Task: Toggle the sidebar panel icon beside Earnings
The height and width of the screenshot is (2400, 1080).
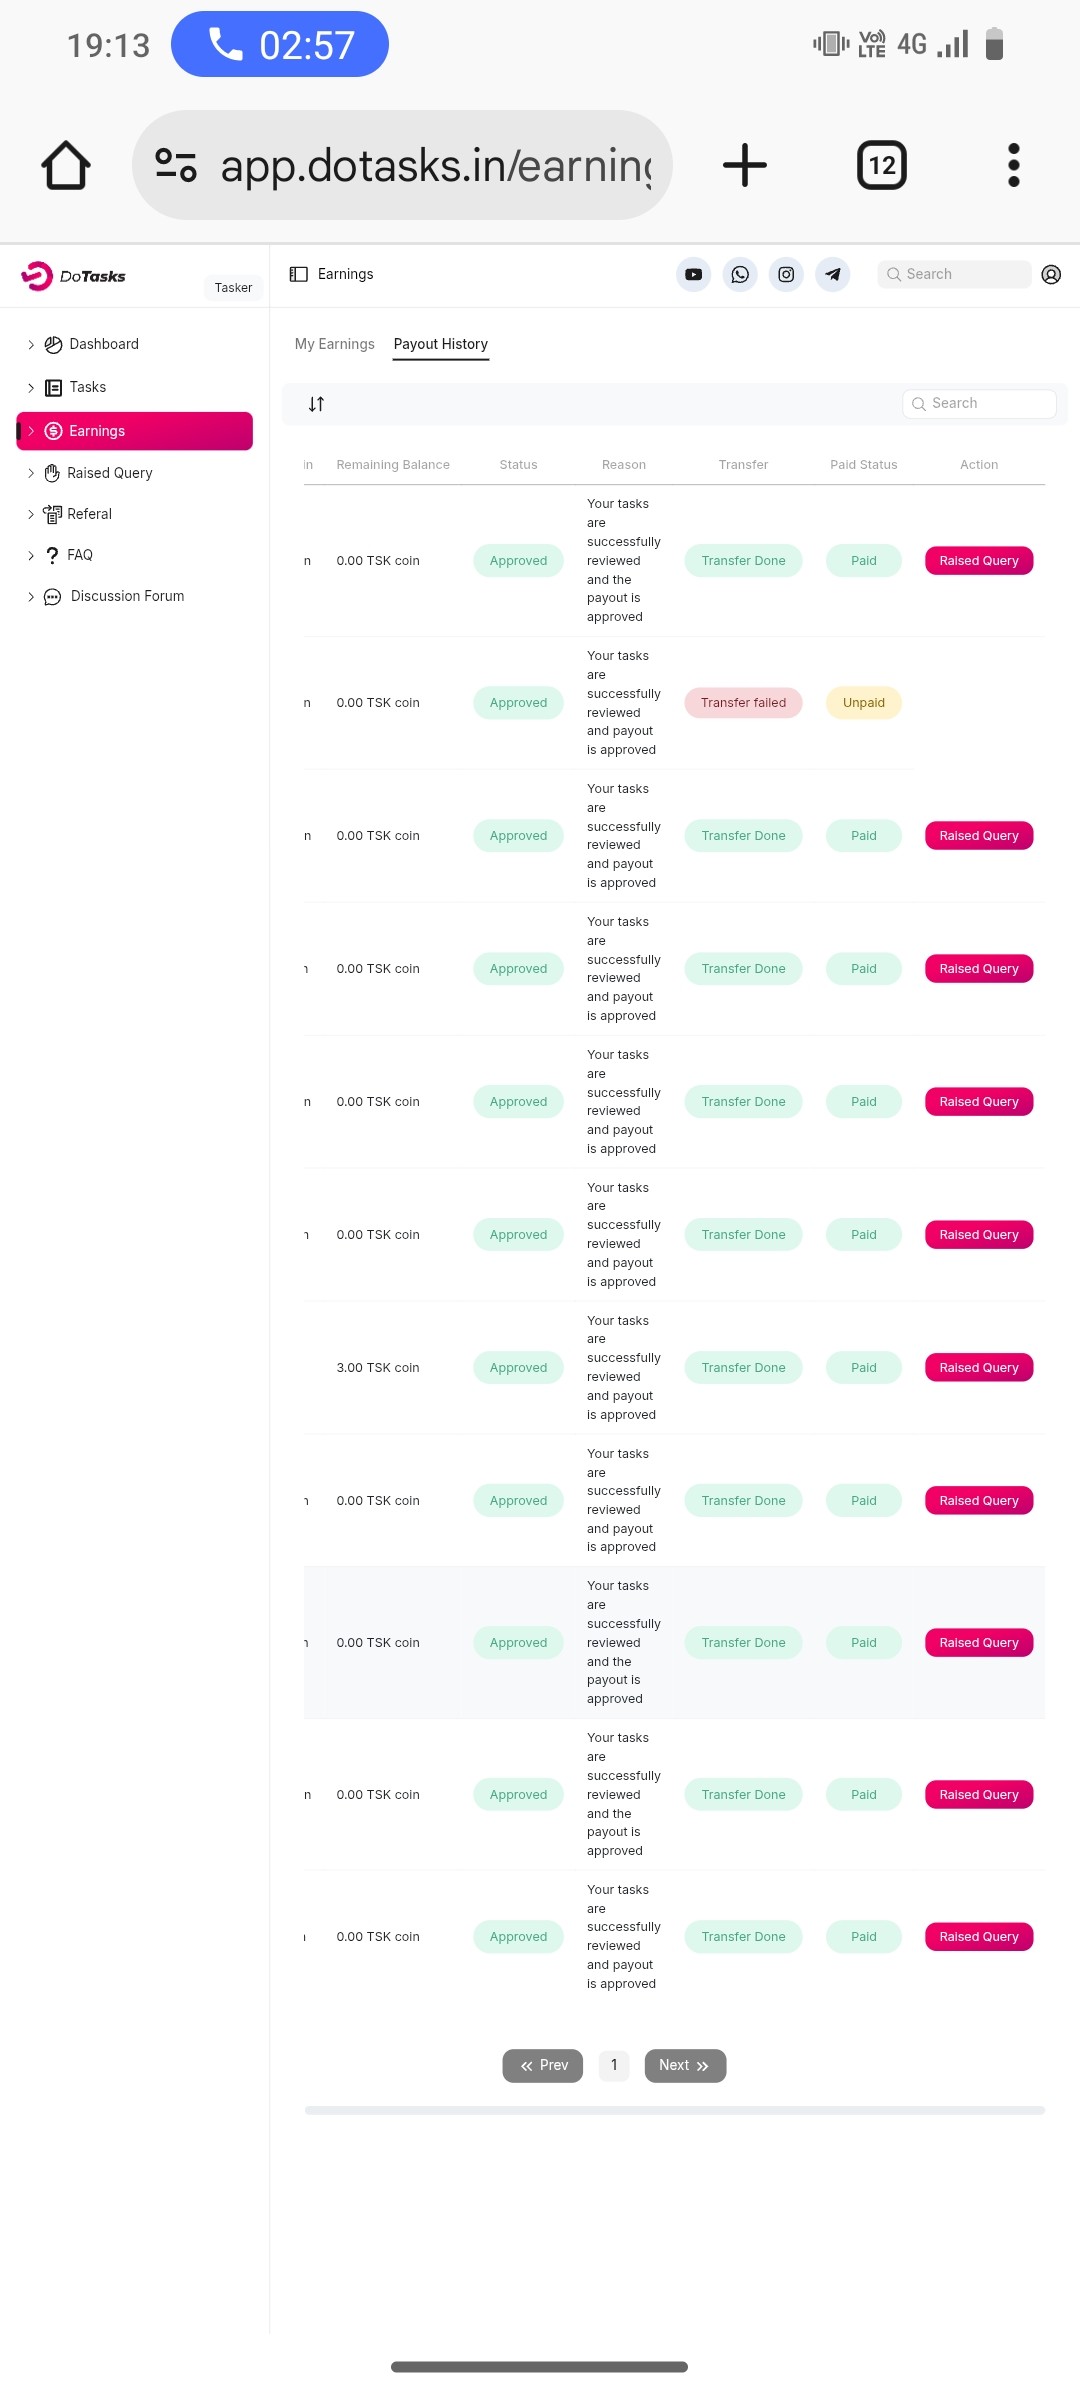Action: click(x=298, y=274)
